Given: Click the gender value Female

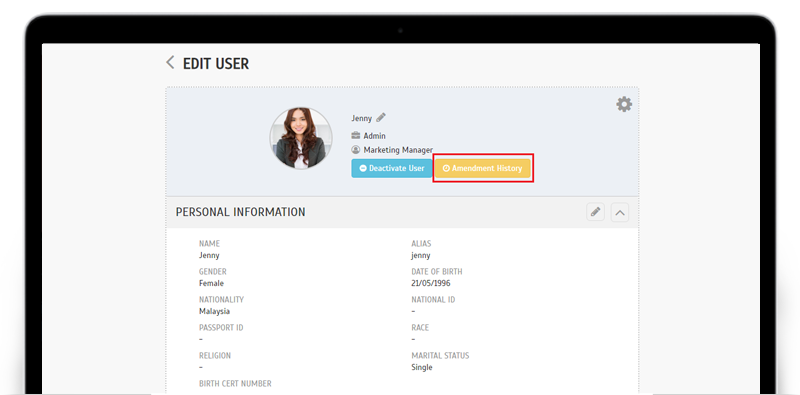Looking at the screenshot, I should point(211,283).
